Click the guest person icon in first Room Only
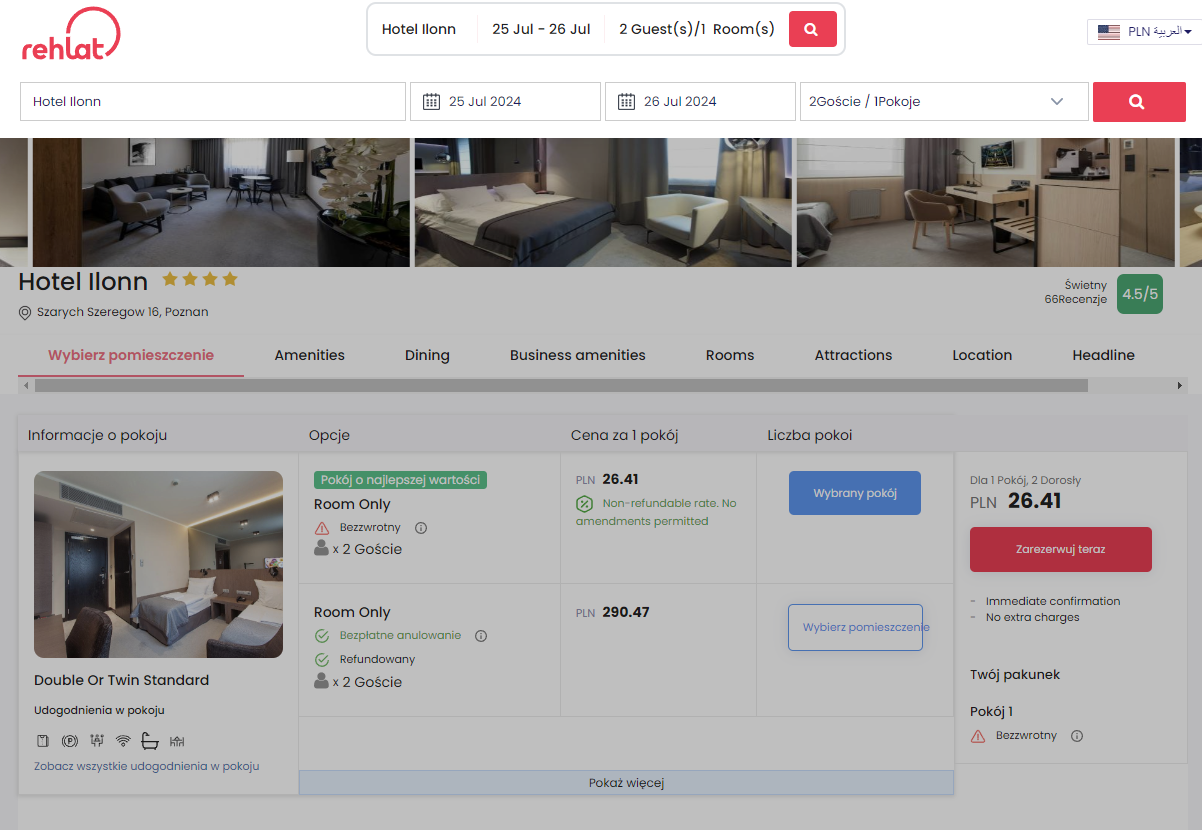The width and height of the screenshot is (1202, 830). 321,548
